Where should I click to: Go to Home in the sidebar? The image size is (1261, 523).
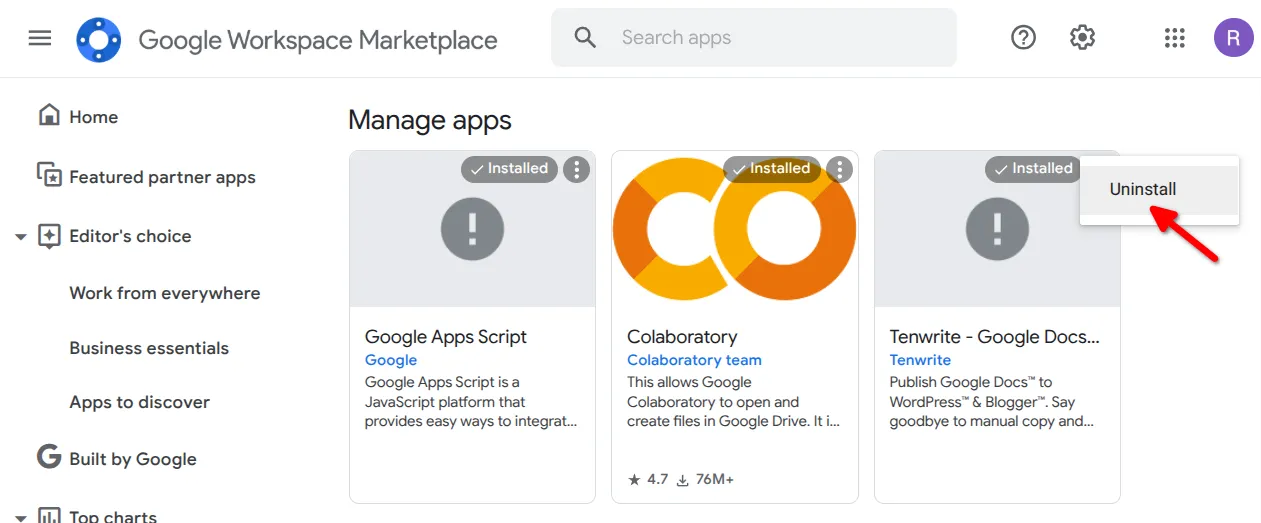pos(93,117)
